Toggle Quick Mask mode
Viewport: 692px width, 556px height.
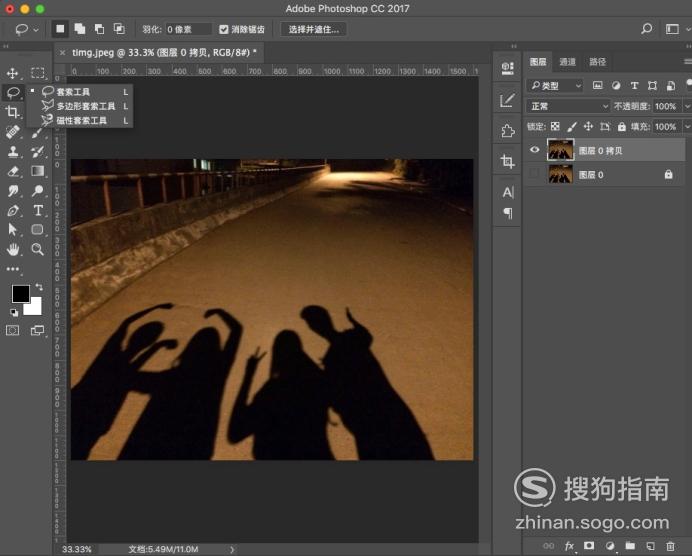coord(12,330)
